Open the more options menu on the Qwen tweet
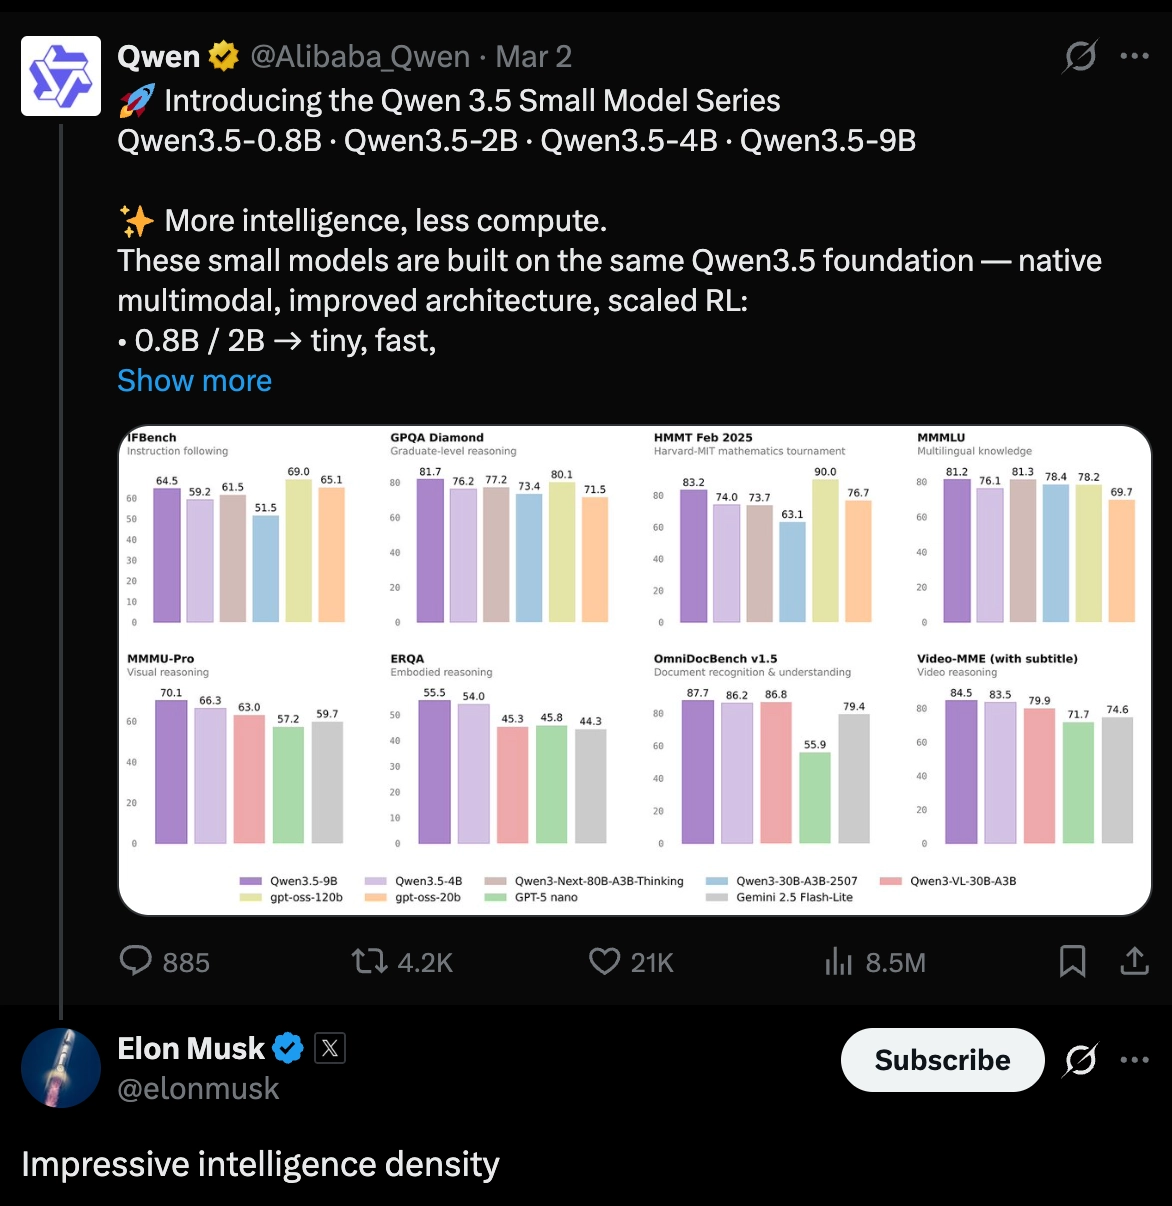Screen dimensions: 1172x1206 pos(1136,57)
